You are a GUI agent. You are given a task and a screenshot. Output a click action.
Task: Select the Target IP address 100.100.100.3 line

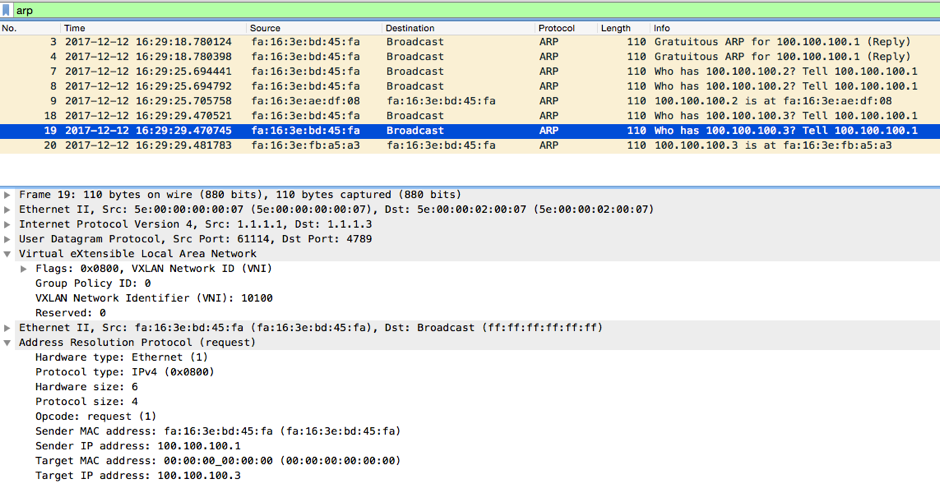pos(137,476)
